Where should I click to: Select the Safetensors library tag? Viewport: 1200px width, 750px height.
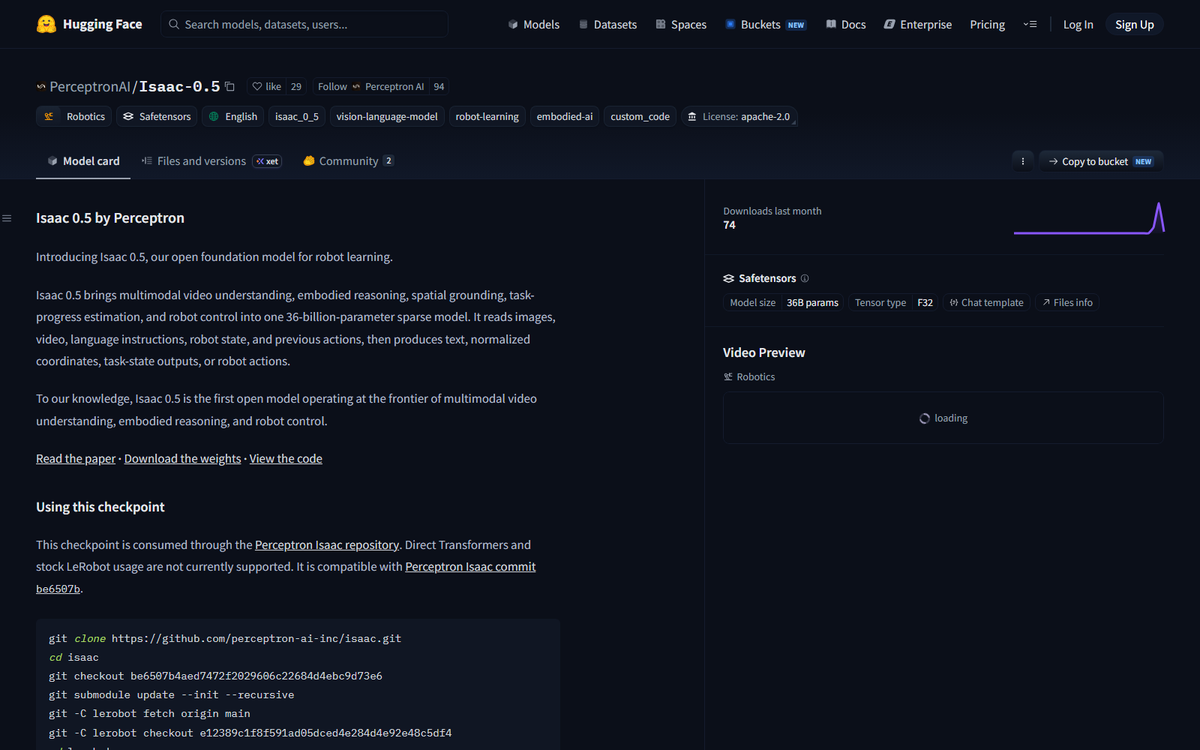tap(156, 116)
